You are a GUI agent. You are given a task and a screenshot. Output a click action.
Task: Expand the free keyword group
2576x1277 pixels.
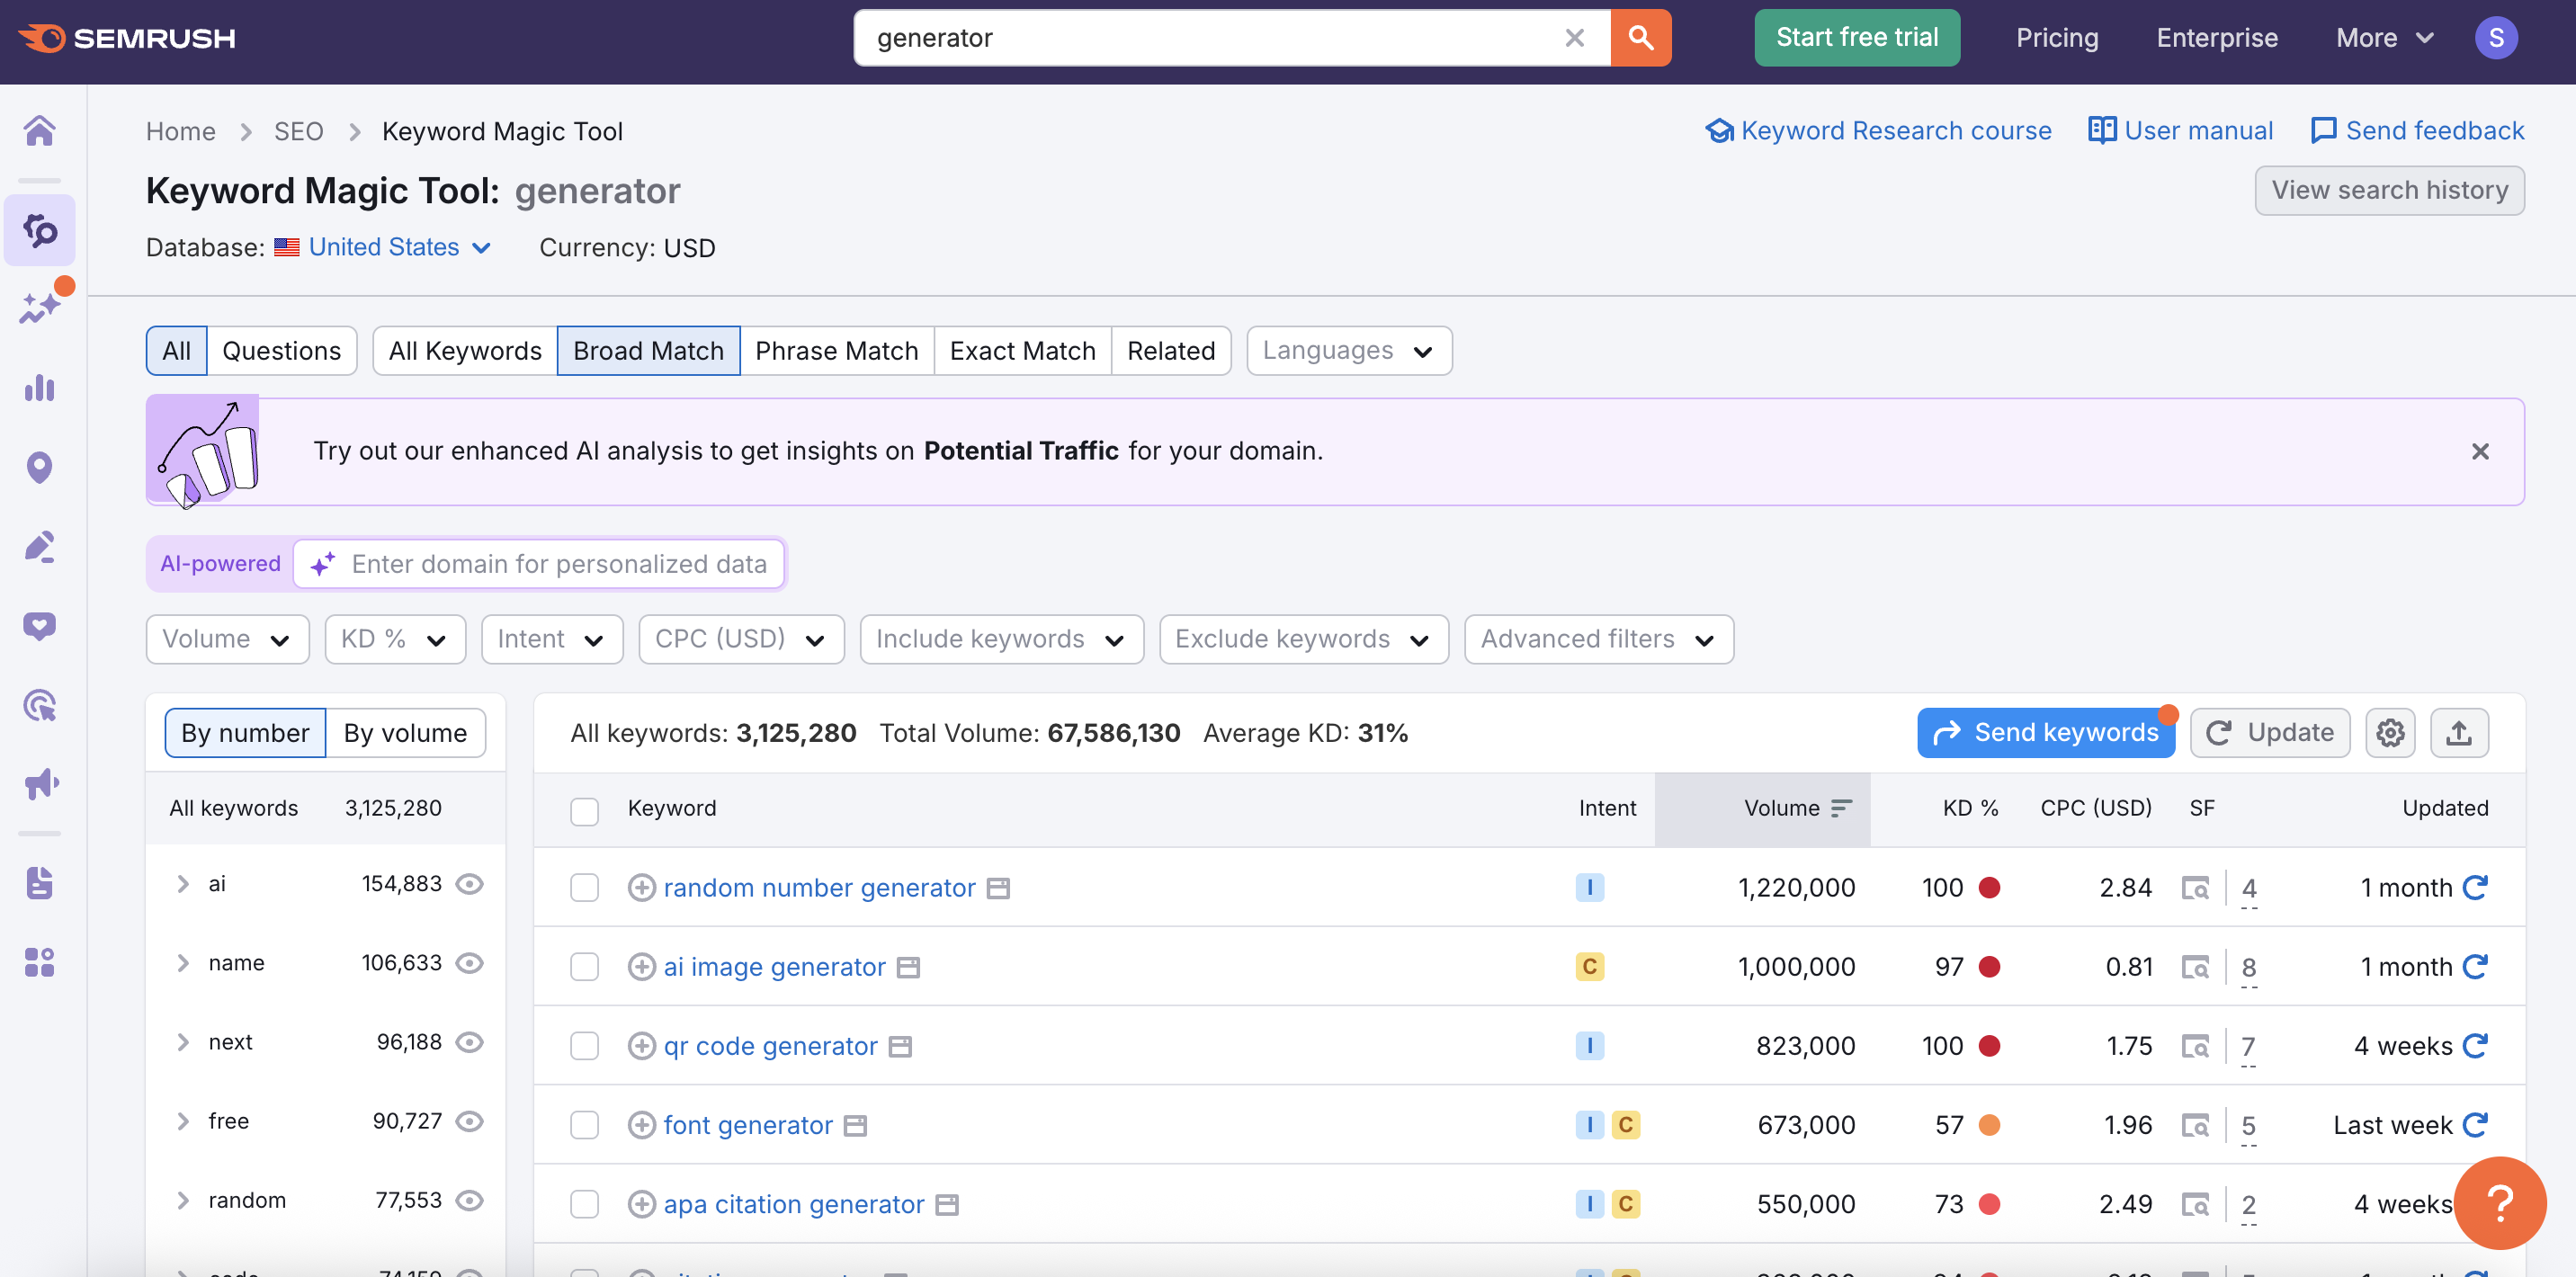tap(183, 1121)
